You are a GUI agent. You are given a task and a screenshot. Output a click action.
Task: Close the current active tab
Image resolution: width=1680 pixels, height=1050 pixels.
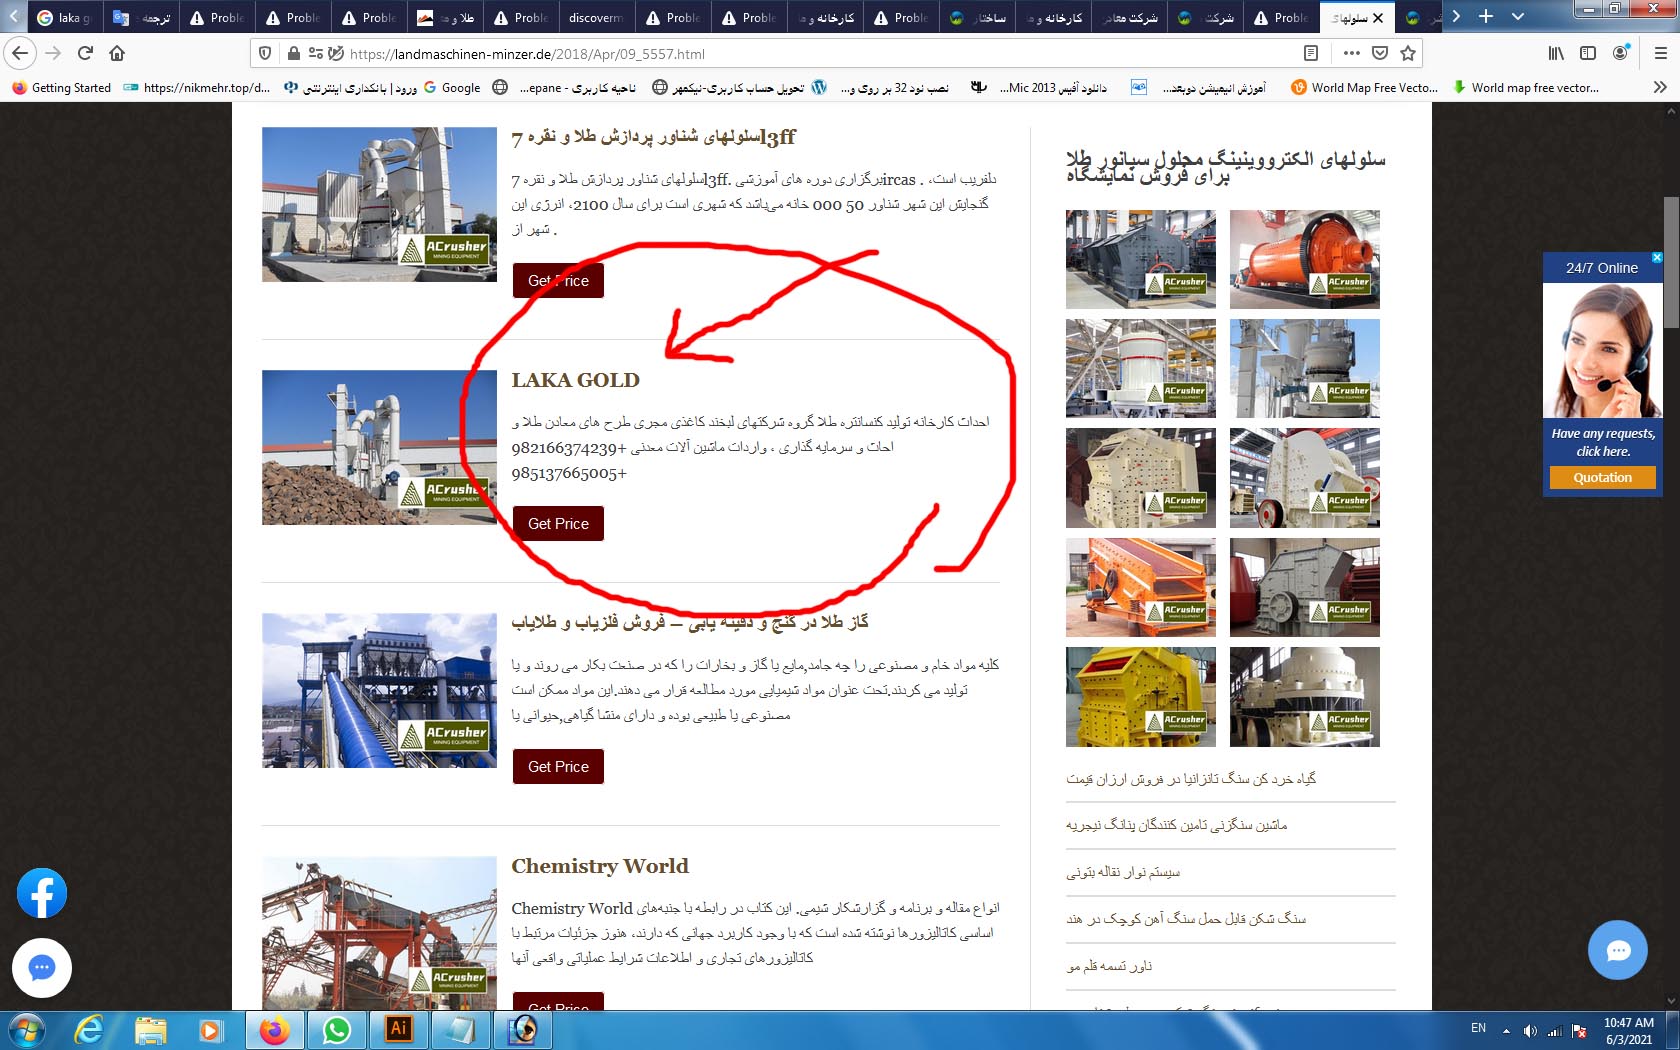[1378, 18]
